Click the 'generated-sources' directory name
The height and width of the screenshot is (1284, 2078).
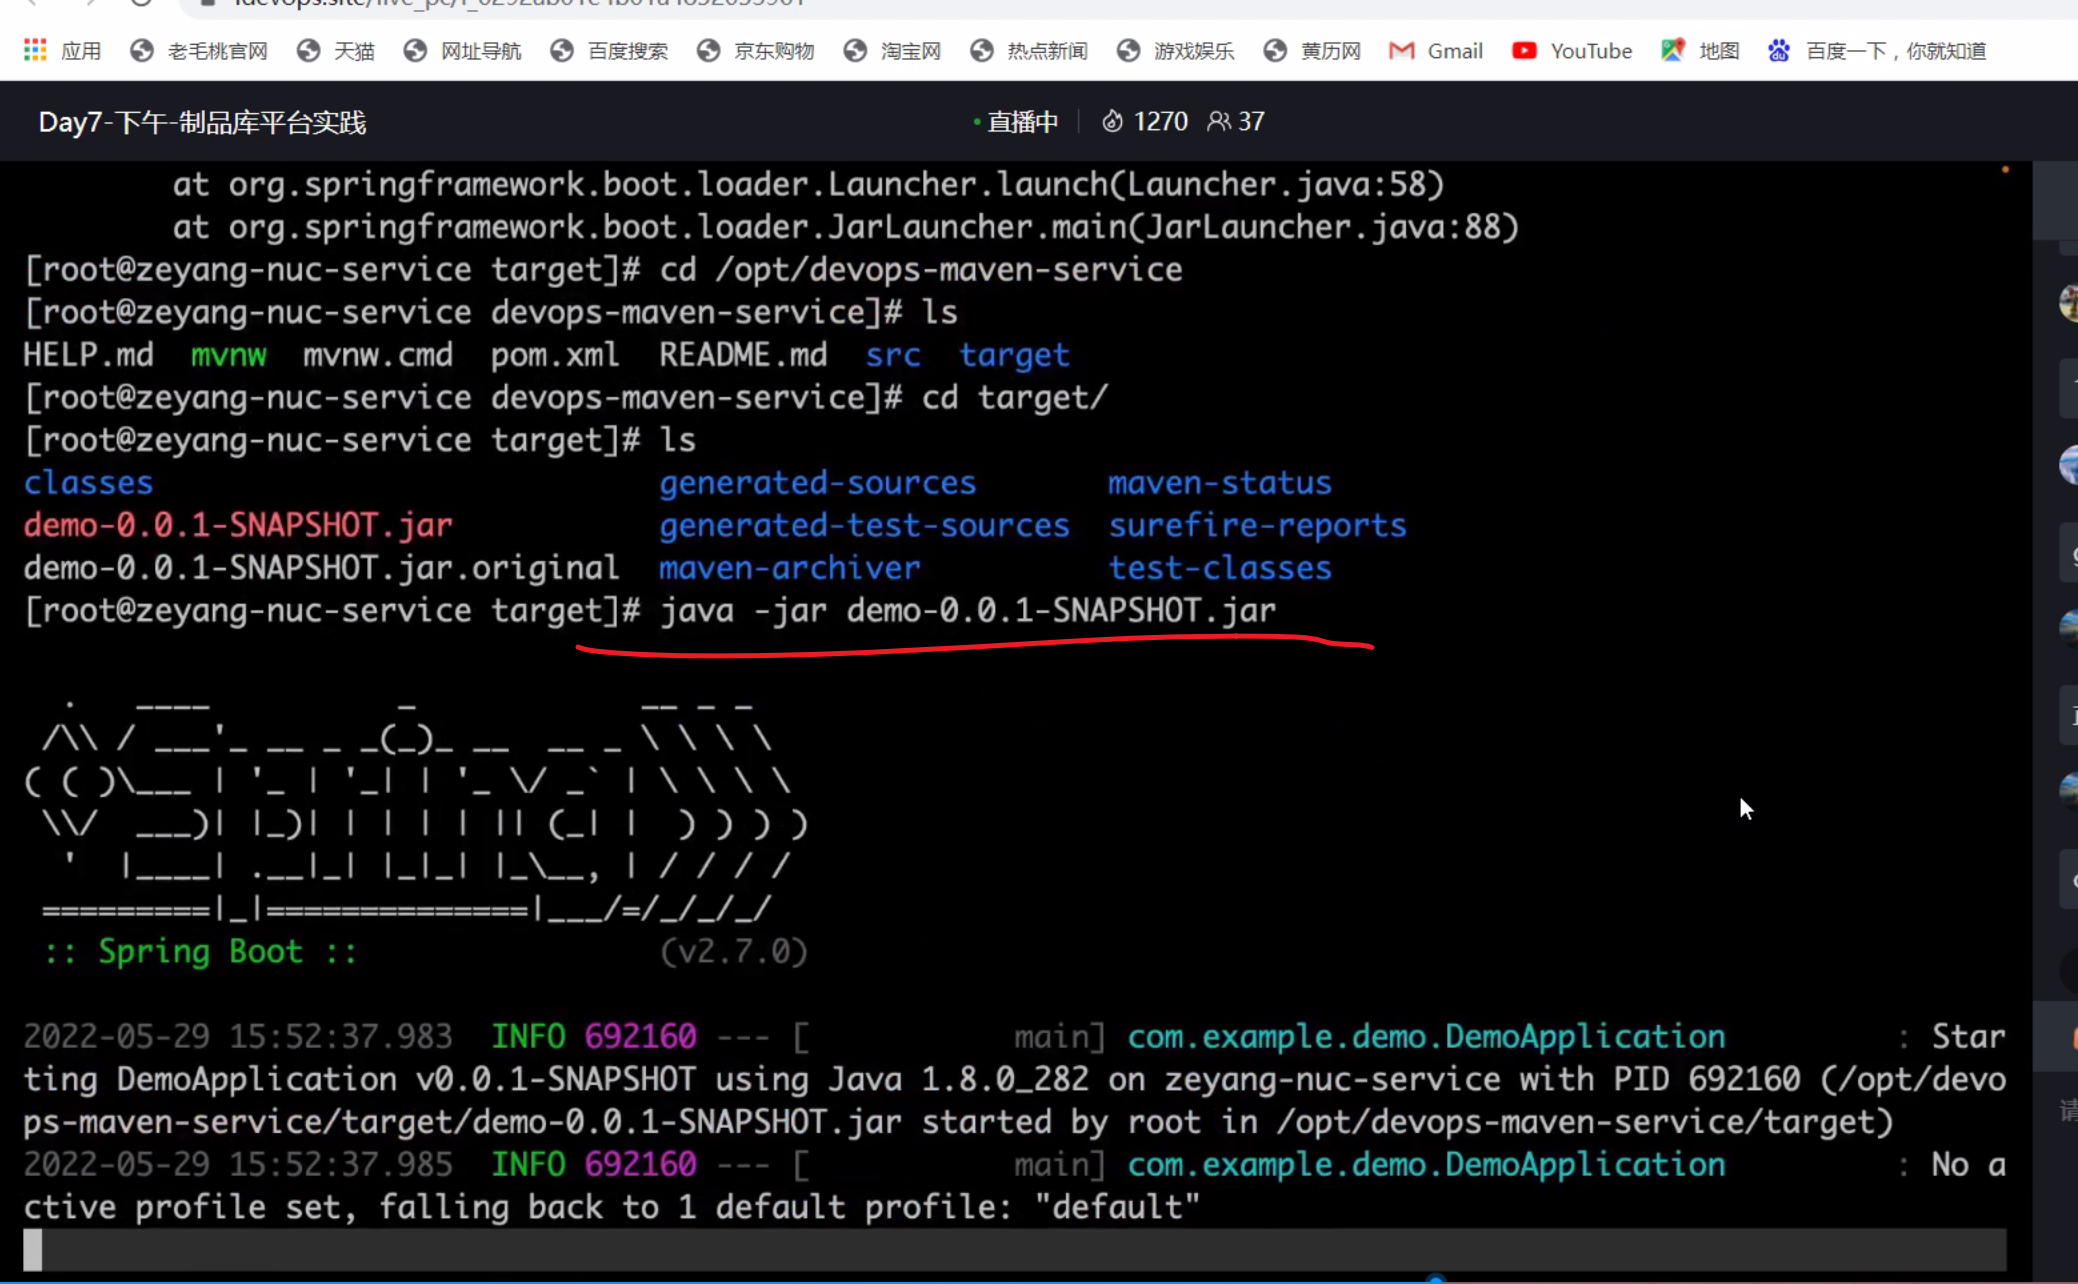click(817, 483)
